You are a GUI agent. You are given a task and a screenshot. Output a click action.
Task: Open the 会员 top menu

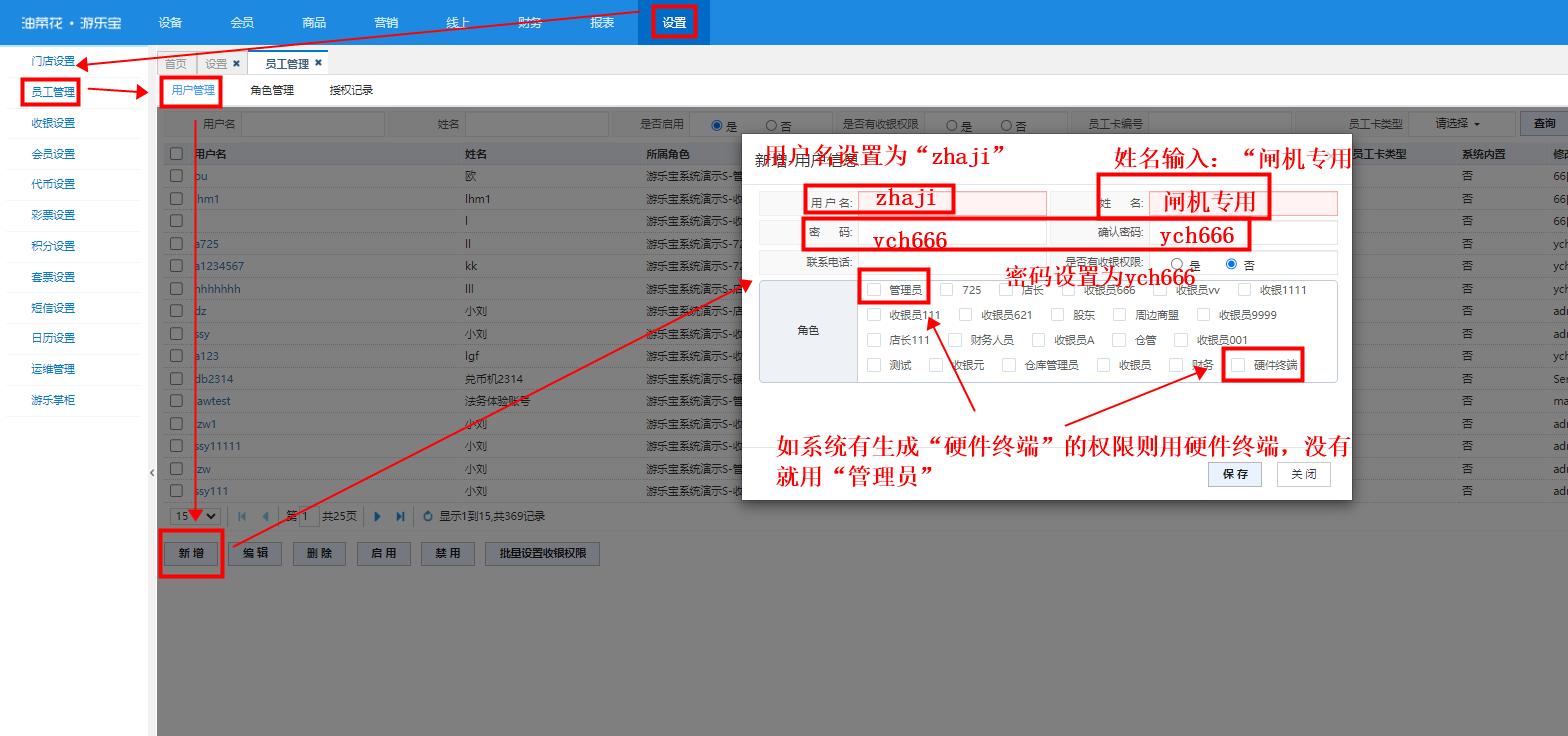242,22
